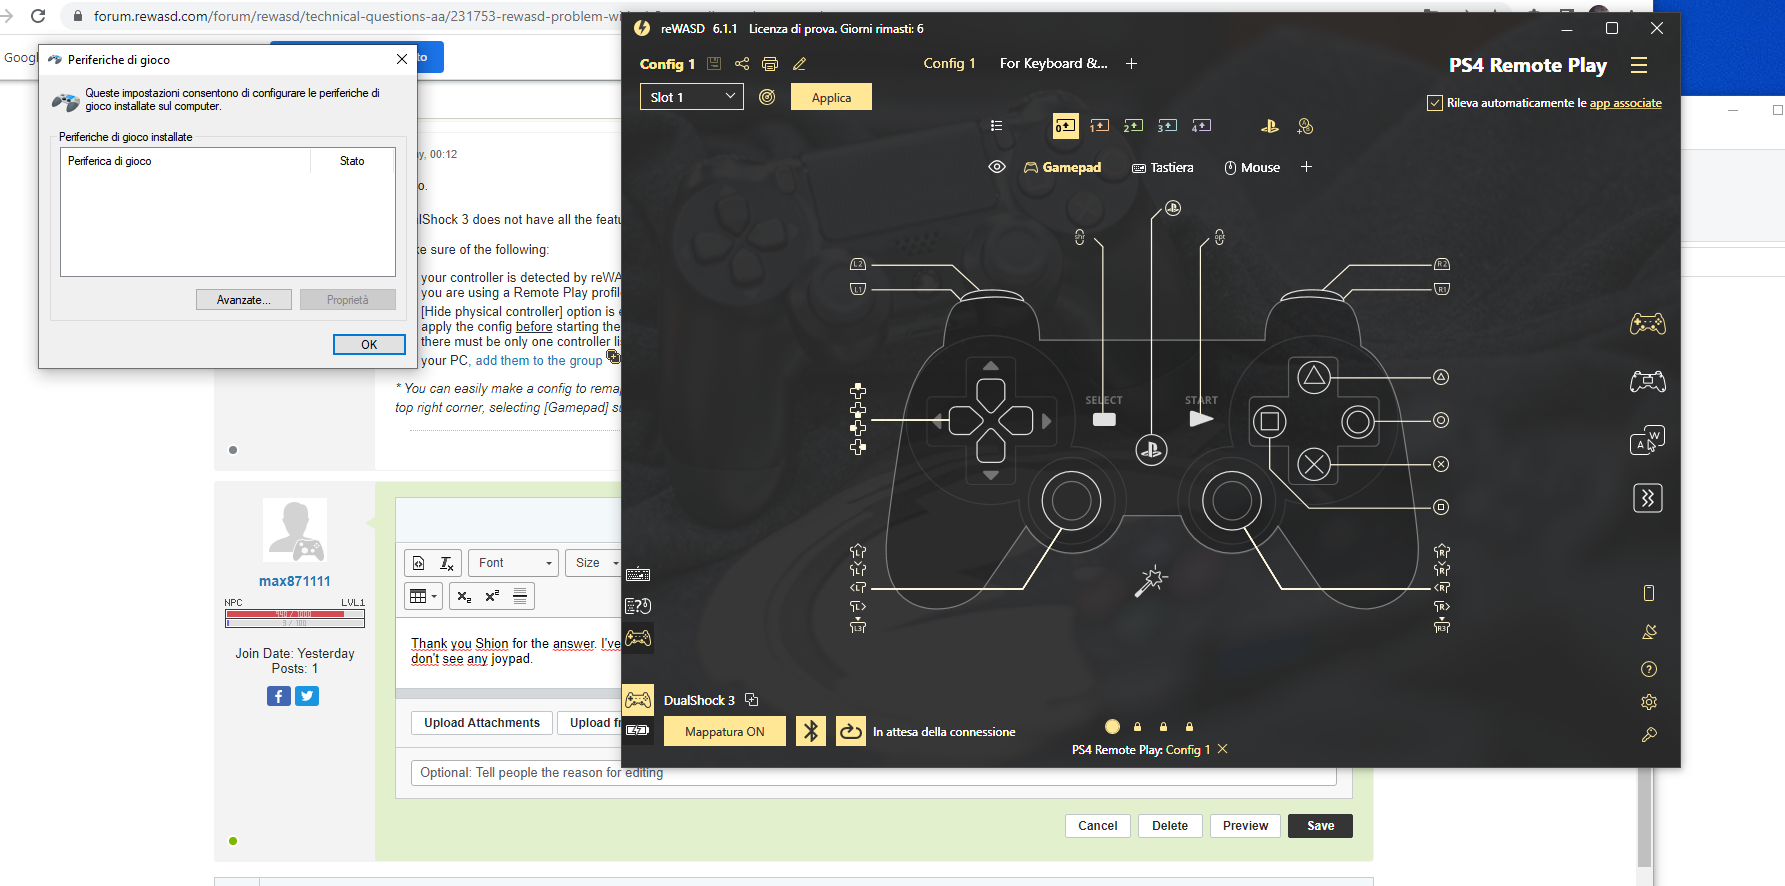
Task: Select the 'For Keyboard &...' config tab
Action: (1053, 63)
